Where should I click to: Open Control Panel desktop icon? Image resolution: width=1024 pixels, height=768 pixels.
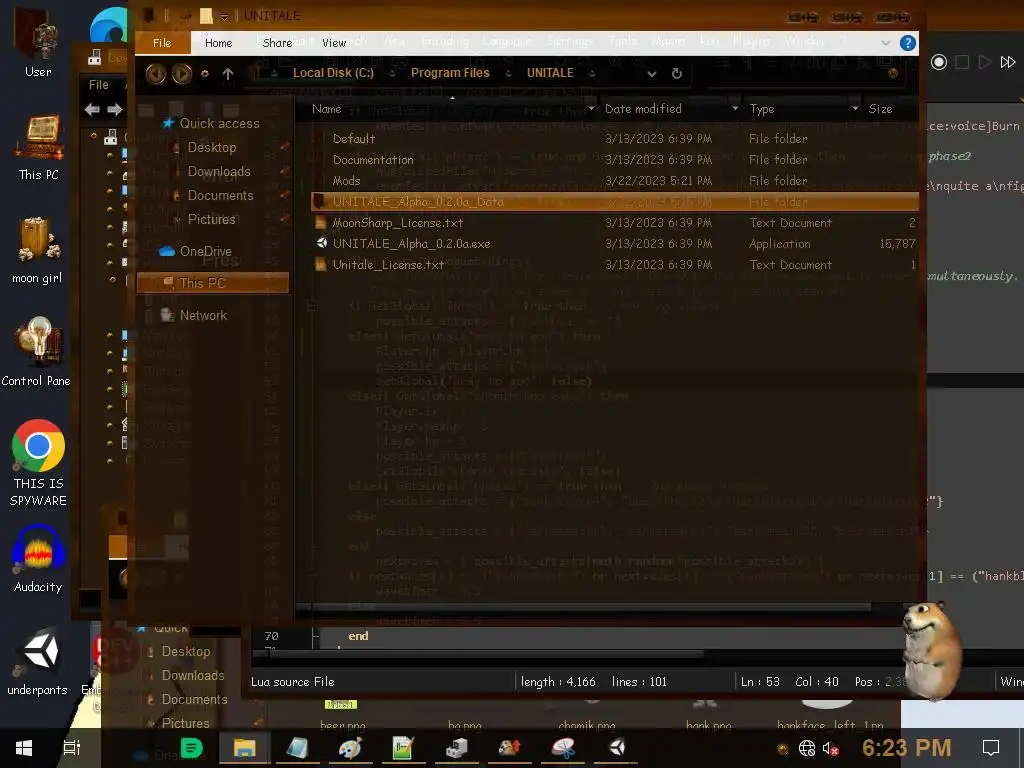coord(37,352)
